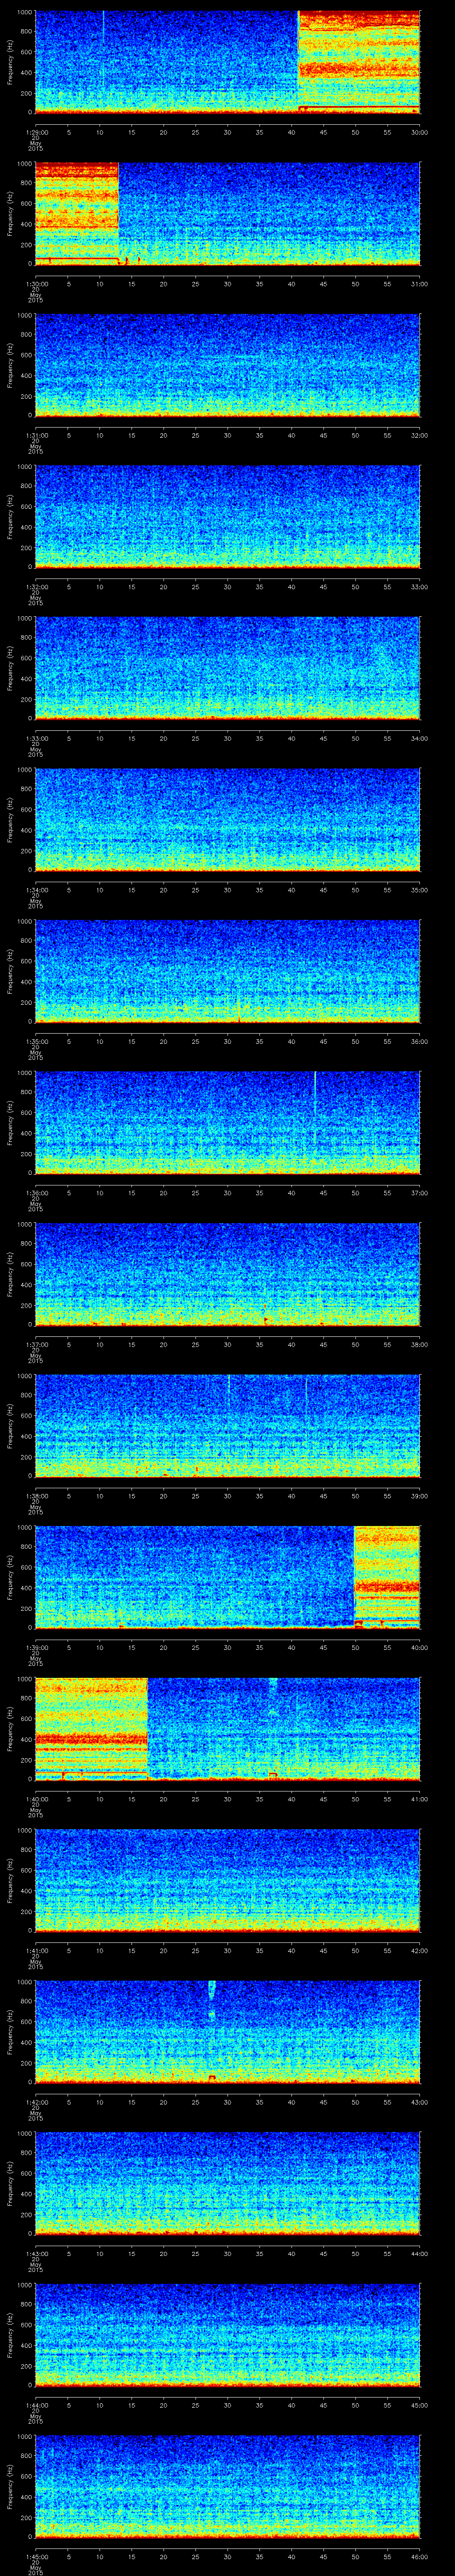Image resolution: width=455 pixels, height=2576 pixels.
Task: Select the spectrogram panel starting at 1:32:00
Action: (227, 516)
